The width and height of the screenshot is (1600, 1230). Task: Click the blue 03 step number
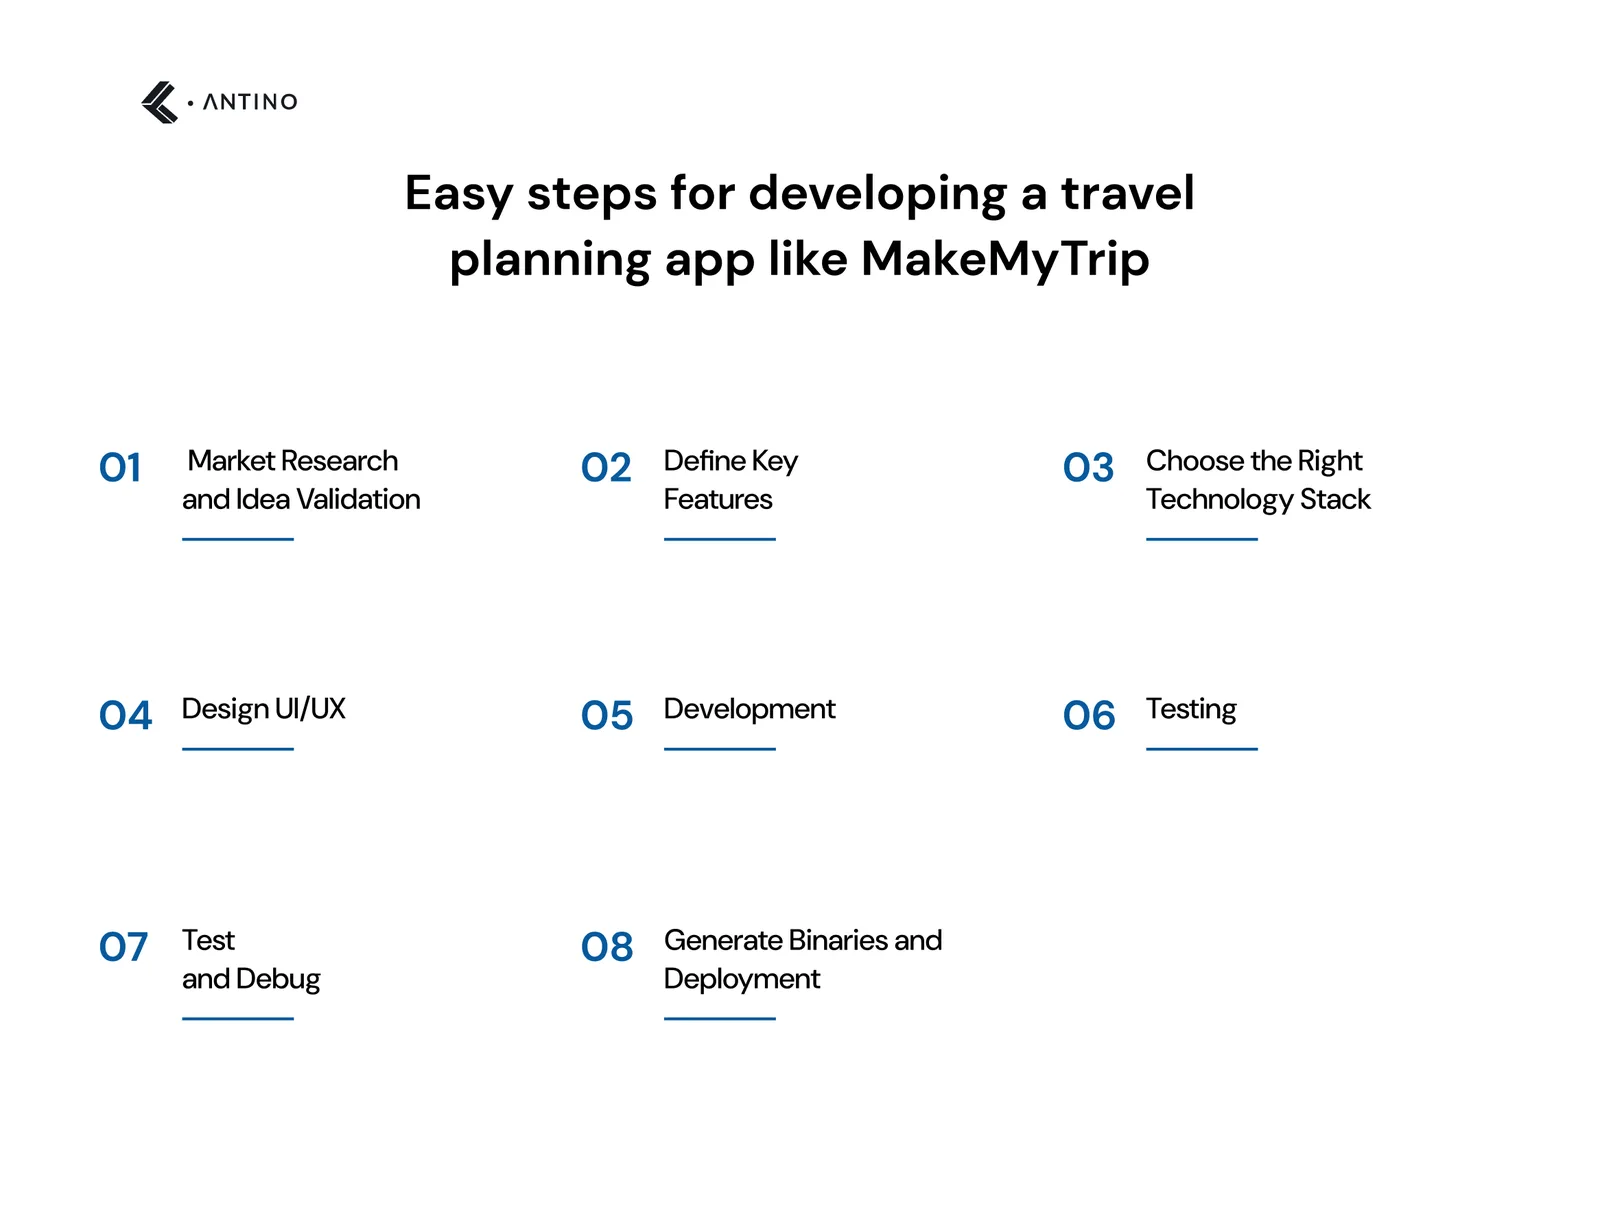click(x=1088, y=467)
